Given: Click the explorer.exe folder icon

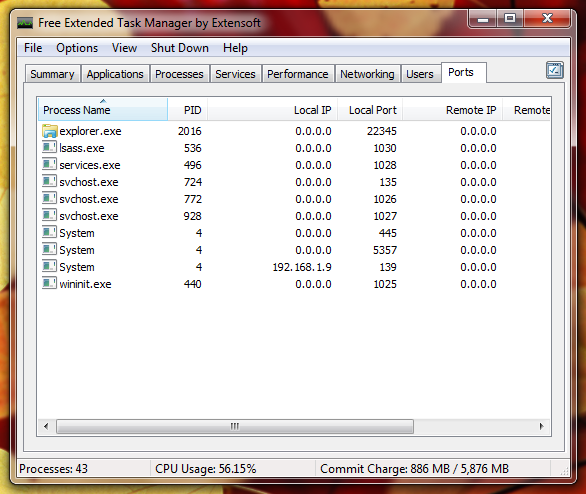Looking at the screenshot, I should (49, 131).
